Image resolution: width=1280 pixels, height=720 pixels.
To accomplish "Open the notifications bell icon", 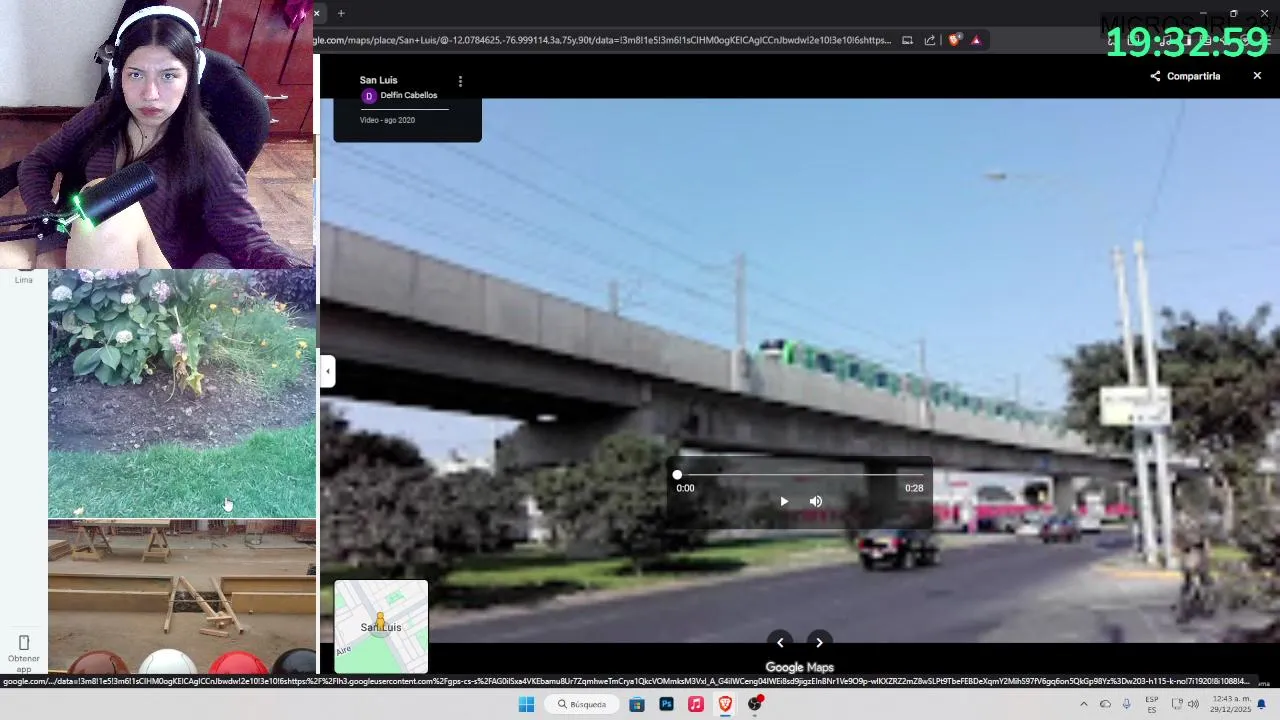I will point(1261,704).
